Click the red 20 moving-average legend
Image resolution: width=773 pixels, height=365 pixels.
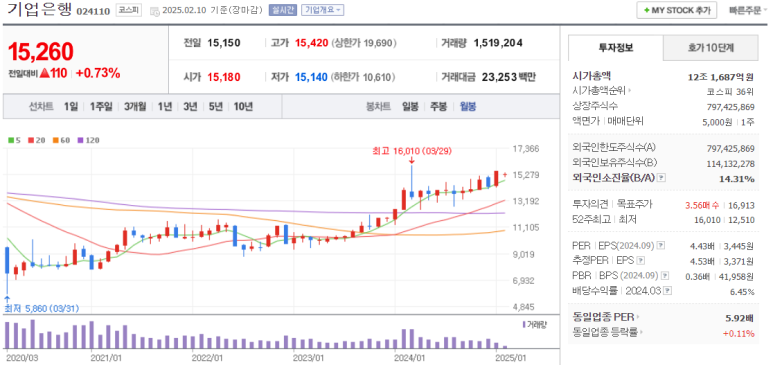(x=36, y=140)
